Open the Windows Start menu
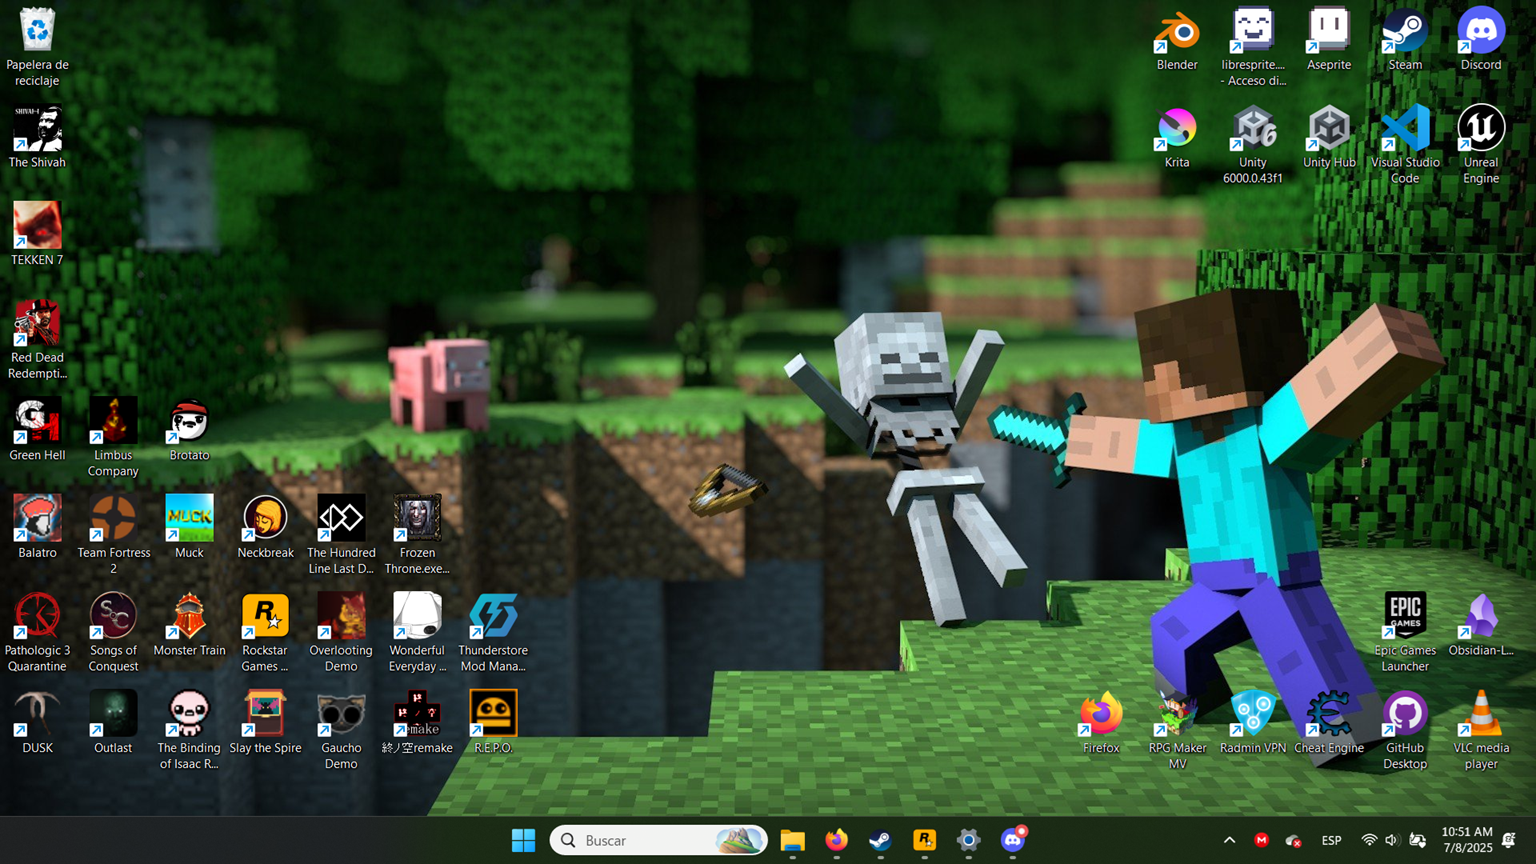This screenshot has width=1536, height=864. [x=523, y=841]
